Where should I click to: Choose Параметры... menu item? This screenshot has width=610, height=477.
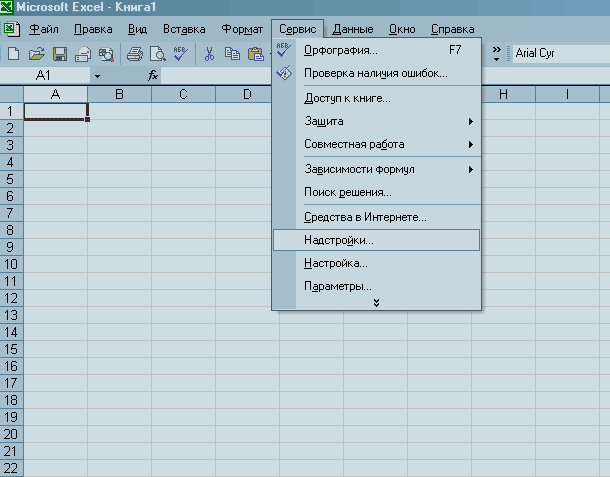point(377,286)
